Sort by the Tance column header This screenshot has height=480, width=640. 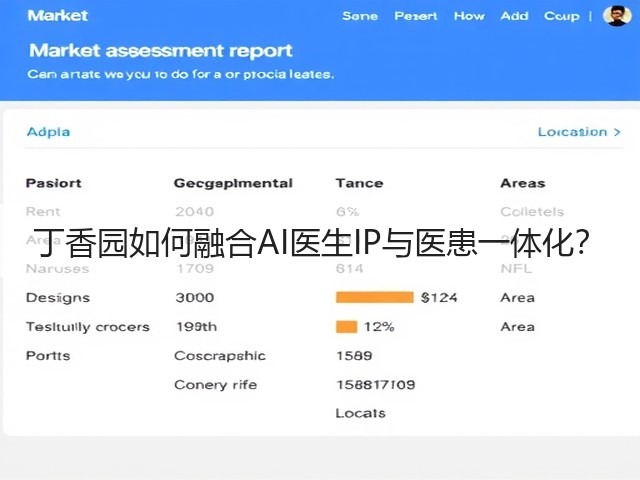[x=359, y=183]
